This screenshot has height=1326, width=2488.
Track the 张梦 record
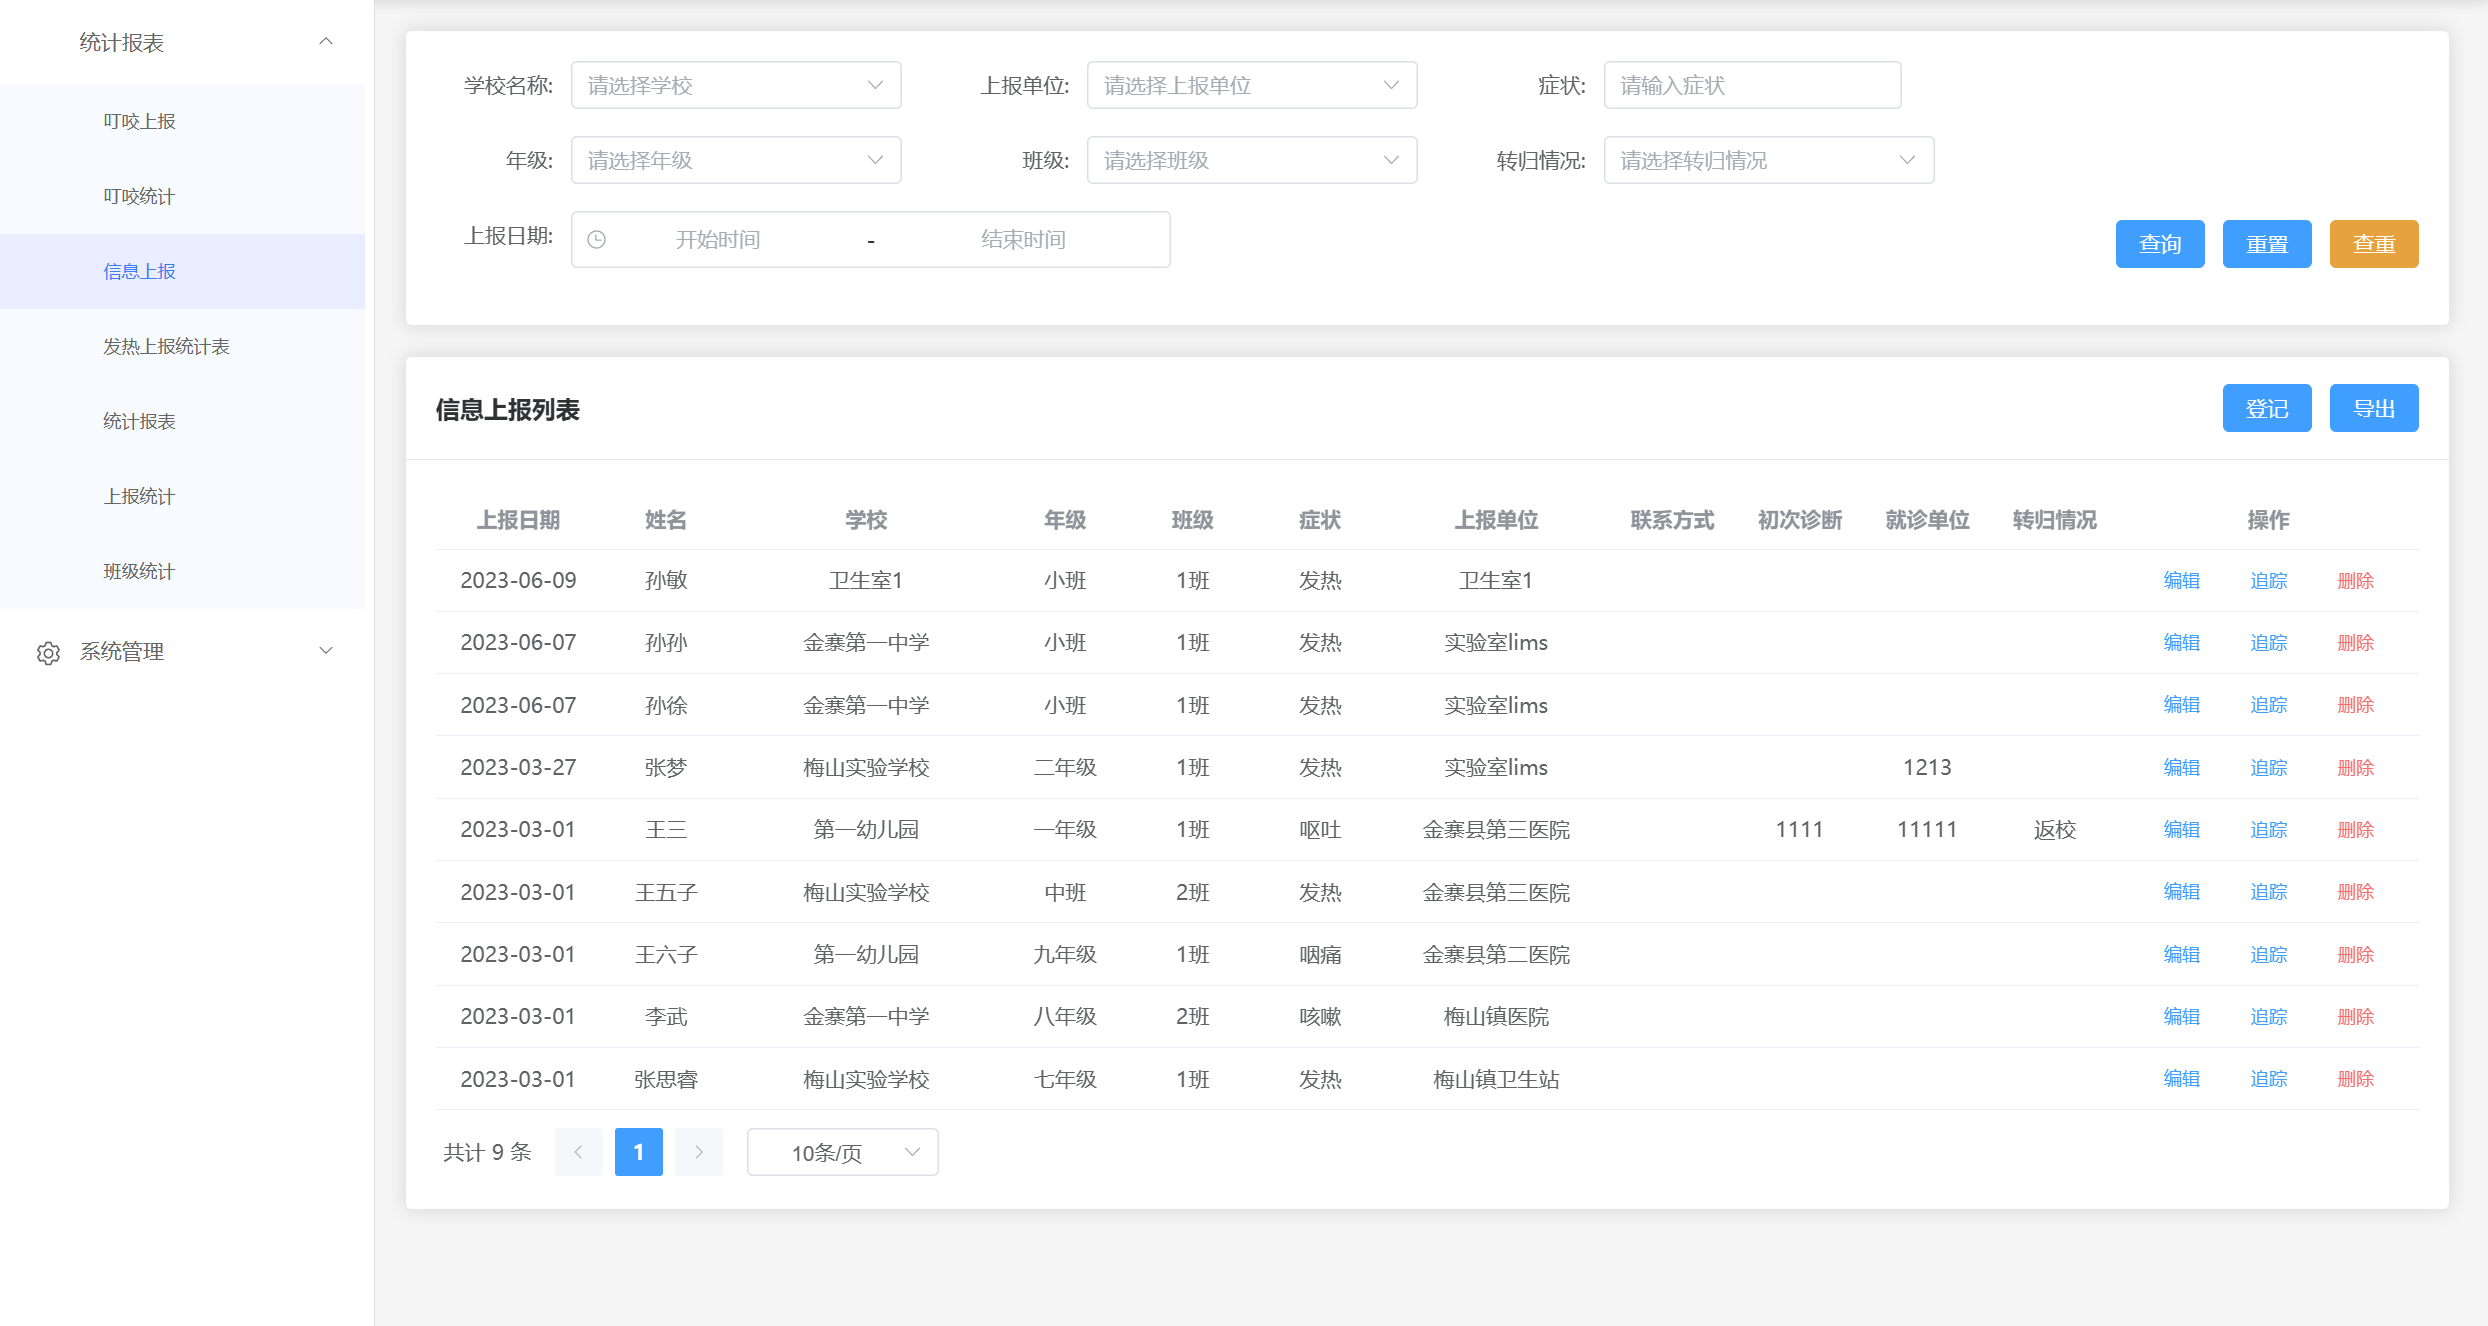click(x=2268, y=768)
